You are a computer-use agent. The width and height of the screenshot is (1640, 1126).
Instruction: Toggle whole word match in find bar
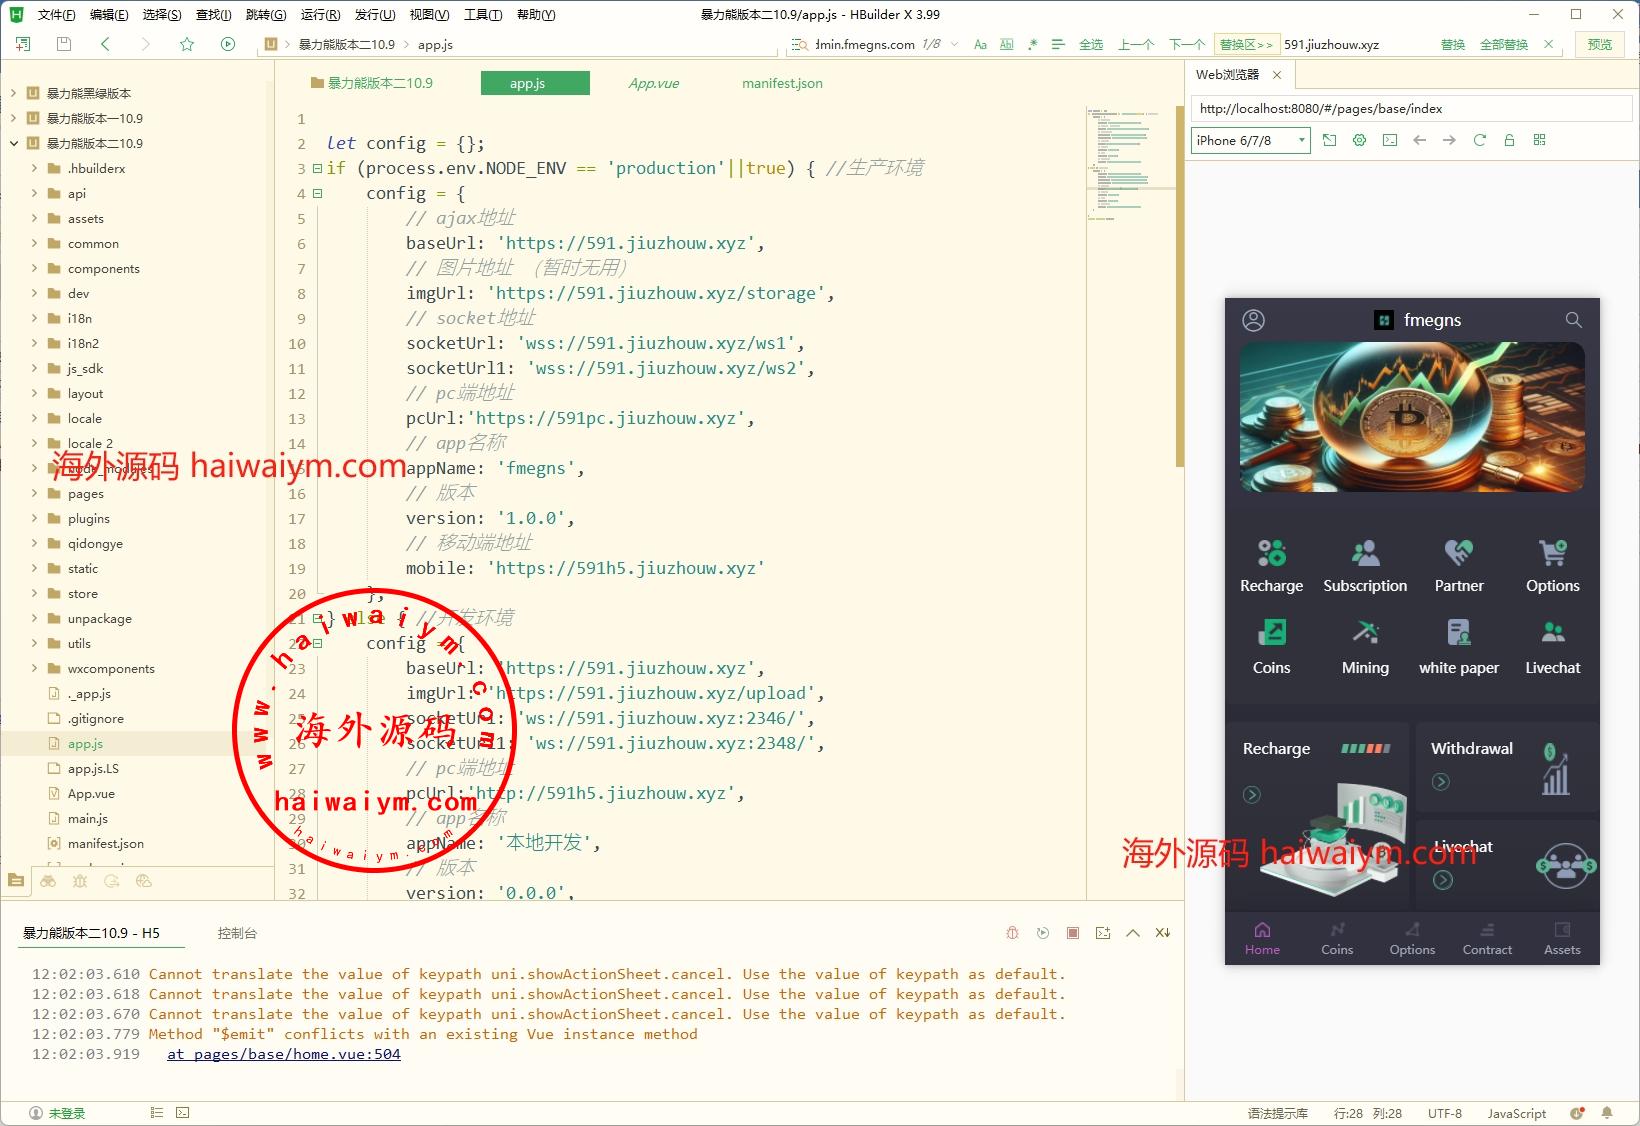click(1006, 44)
